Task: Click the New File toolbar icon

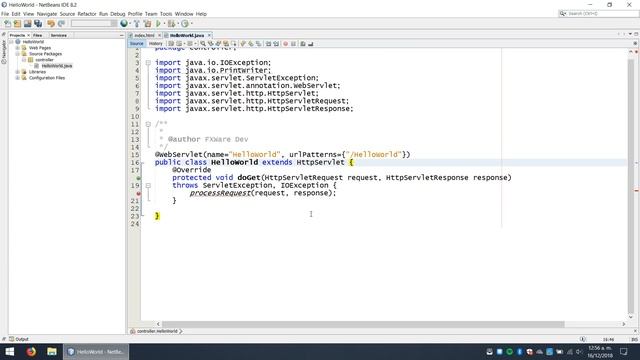Action: point(7,24)
